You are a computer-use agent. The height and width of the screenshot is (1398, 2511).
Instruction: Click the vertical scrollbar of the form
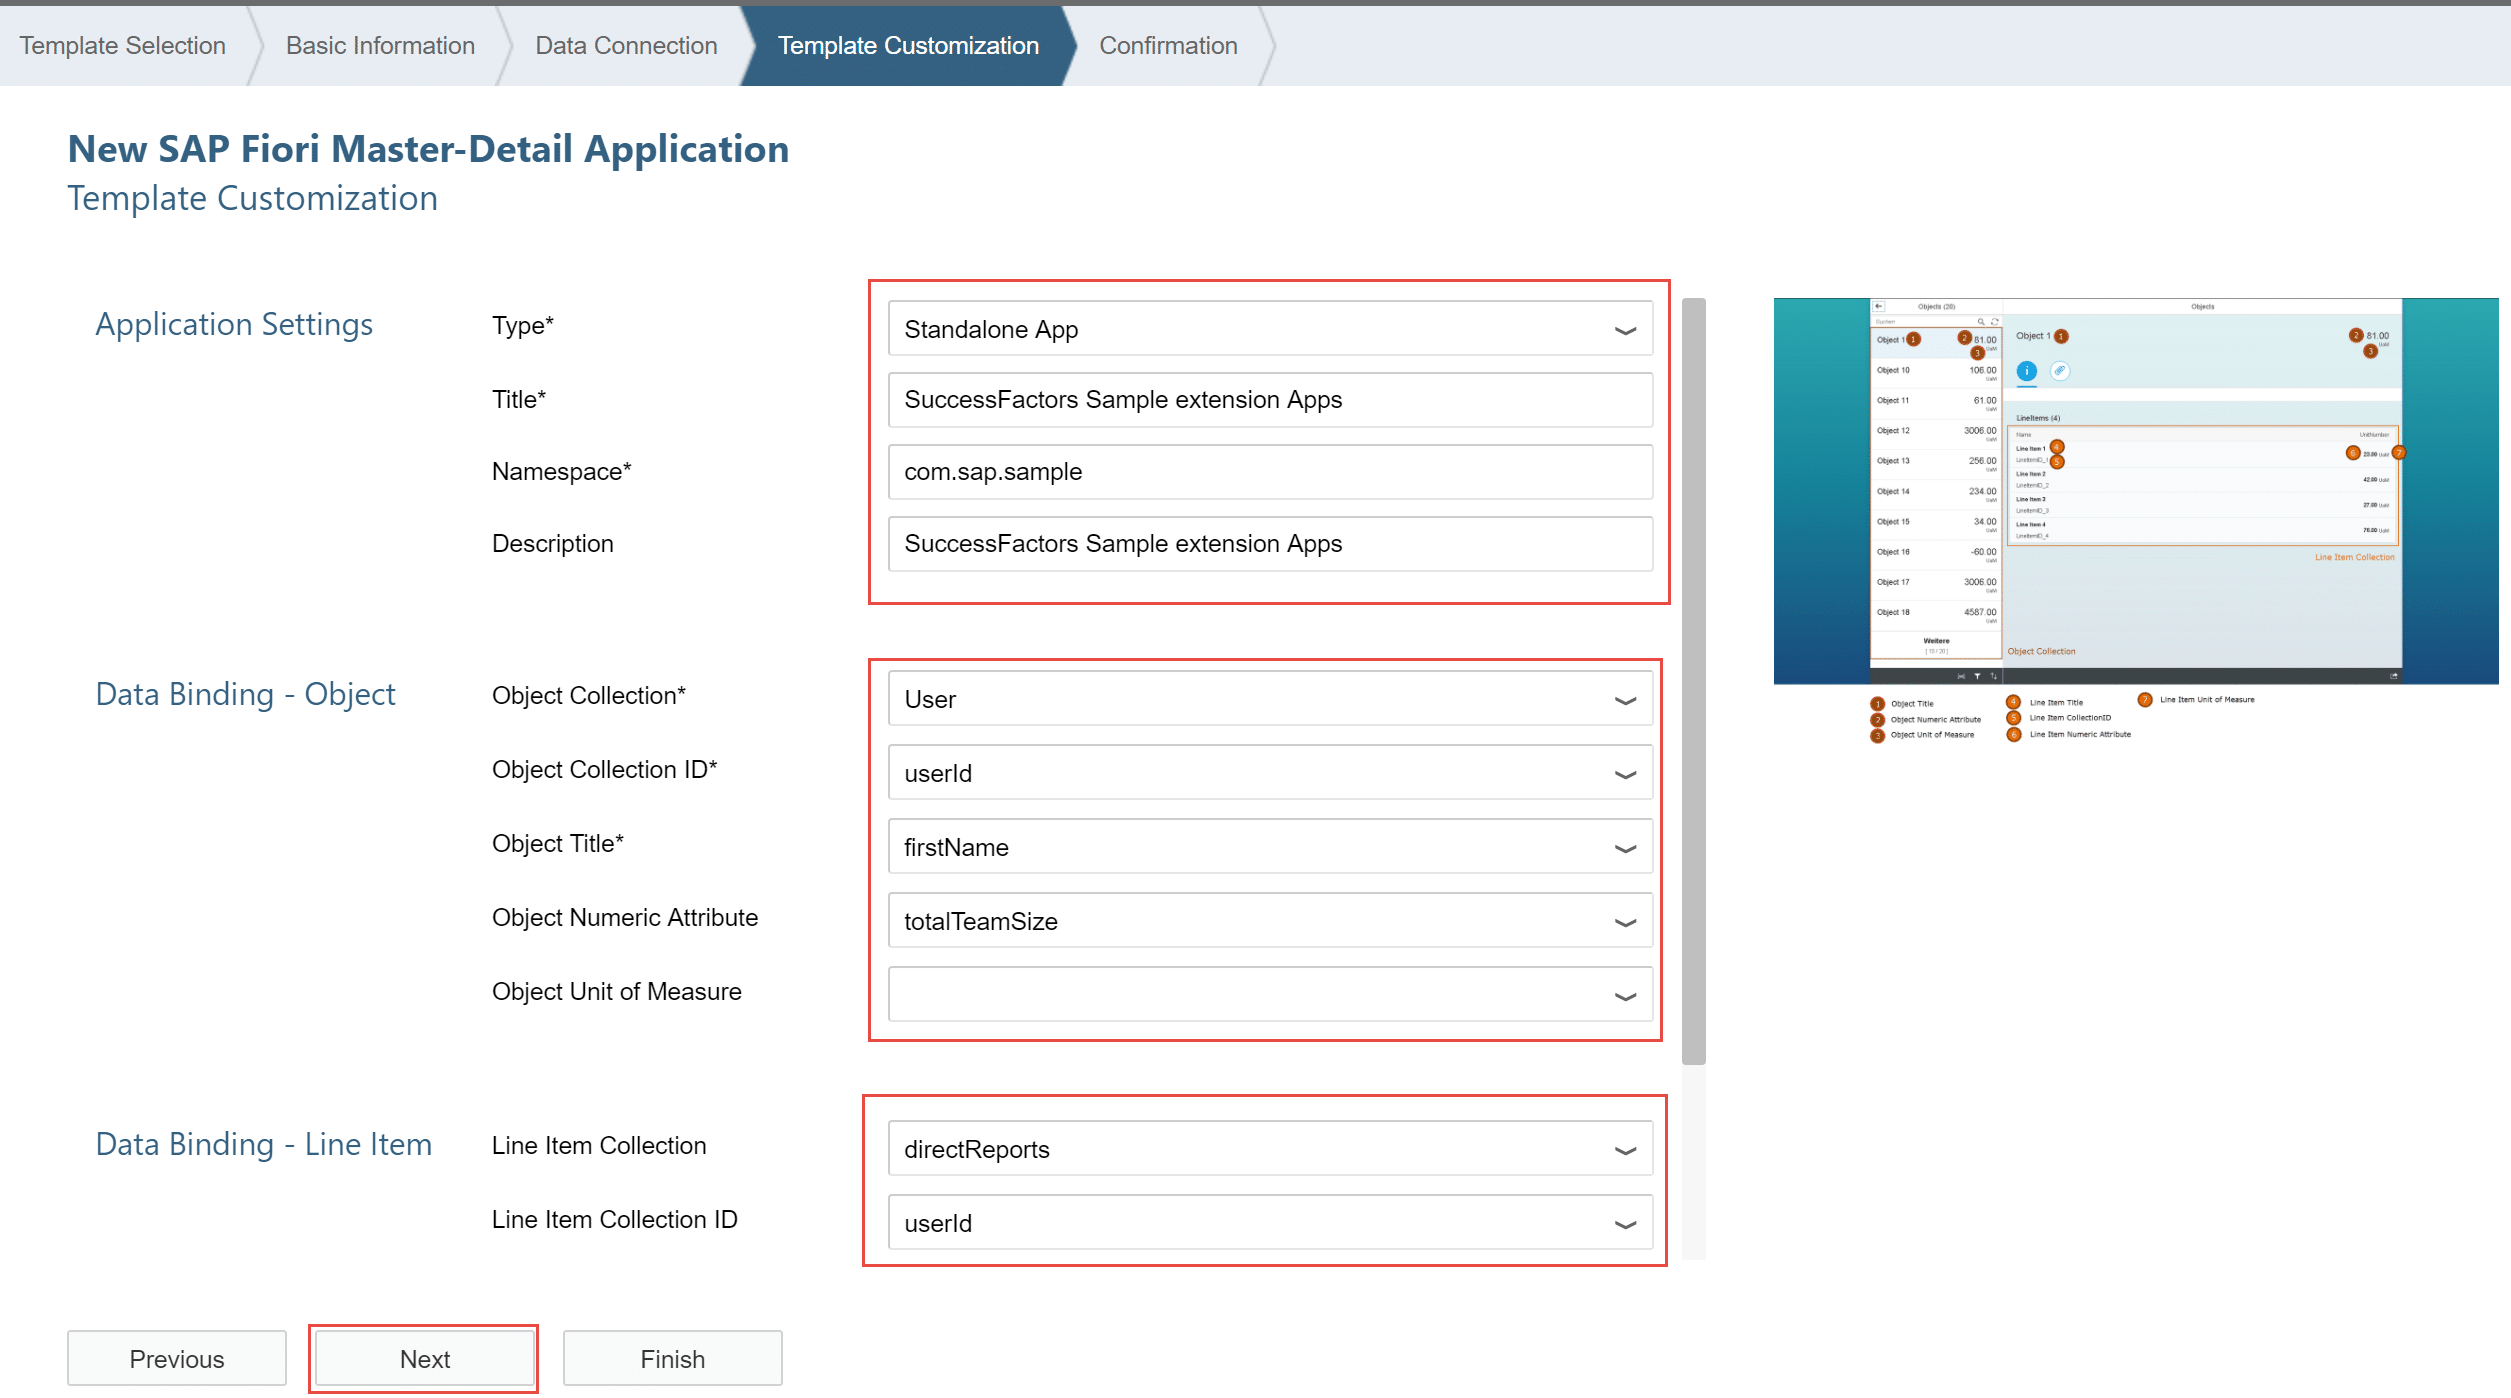pyautogui.click(x=1693, y=680)
